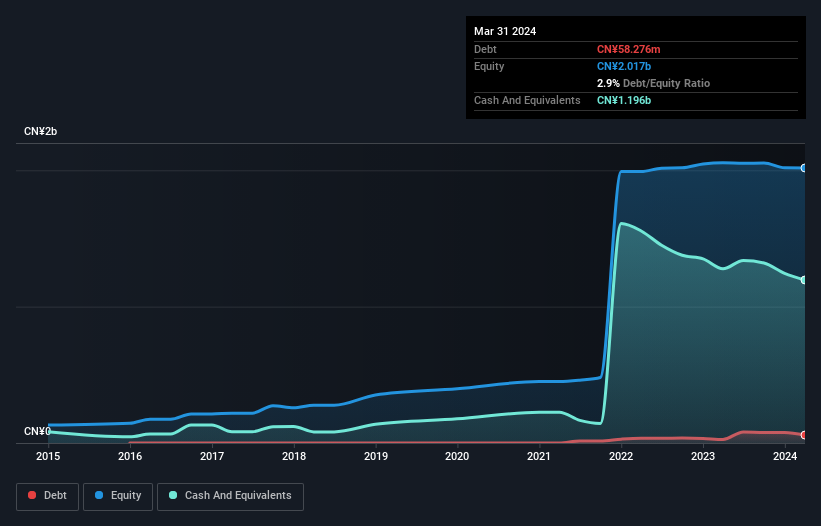
Task: Click Cash And Equivalents label in tooltip
Action: pyautogui.click(x=527, y=100)
